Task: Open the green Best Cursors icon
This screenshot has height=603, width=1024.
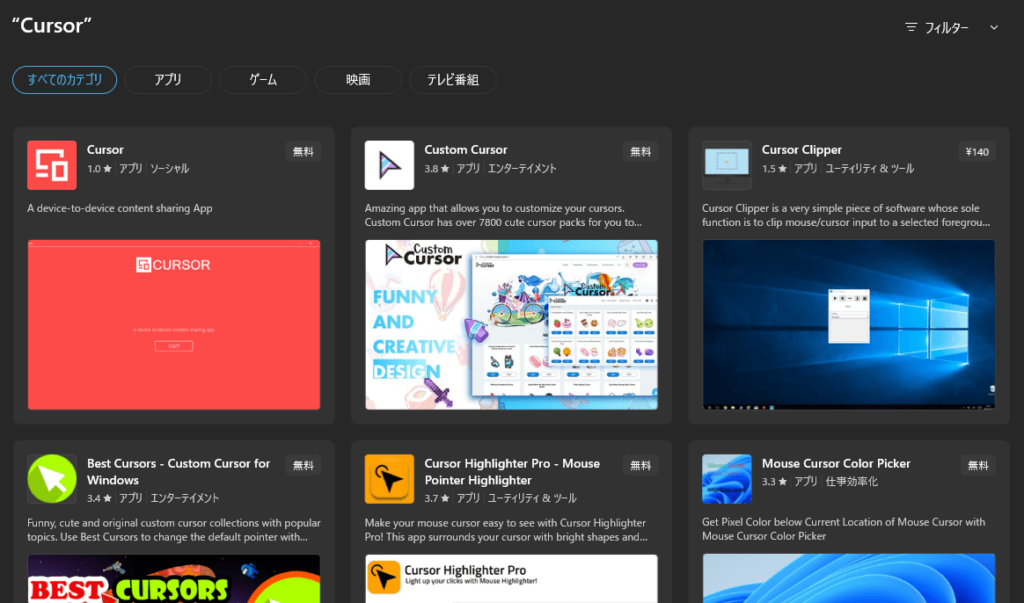Action: click(52, 479)
